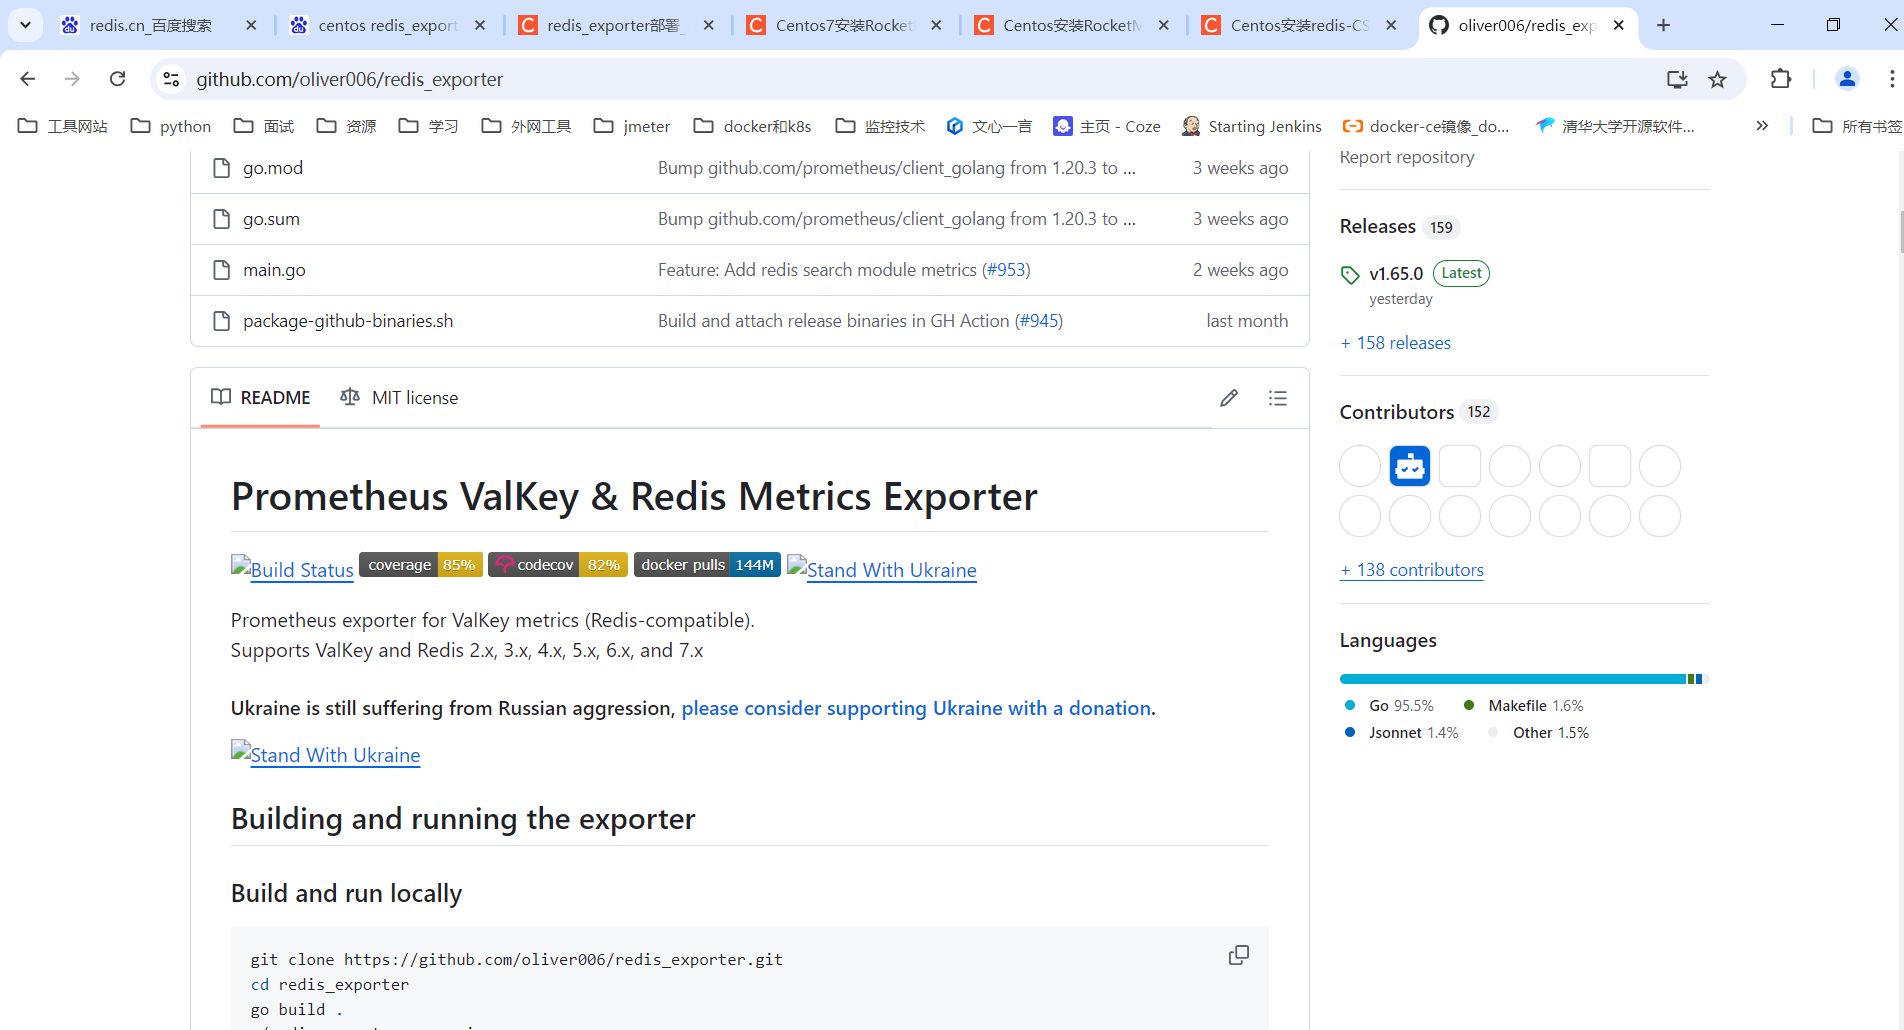This screenshot has width=1904, height=1030.
Task: Select the MIT license tab
Action: pyautogui.click(x=399, y=398)
